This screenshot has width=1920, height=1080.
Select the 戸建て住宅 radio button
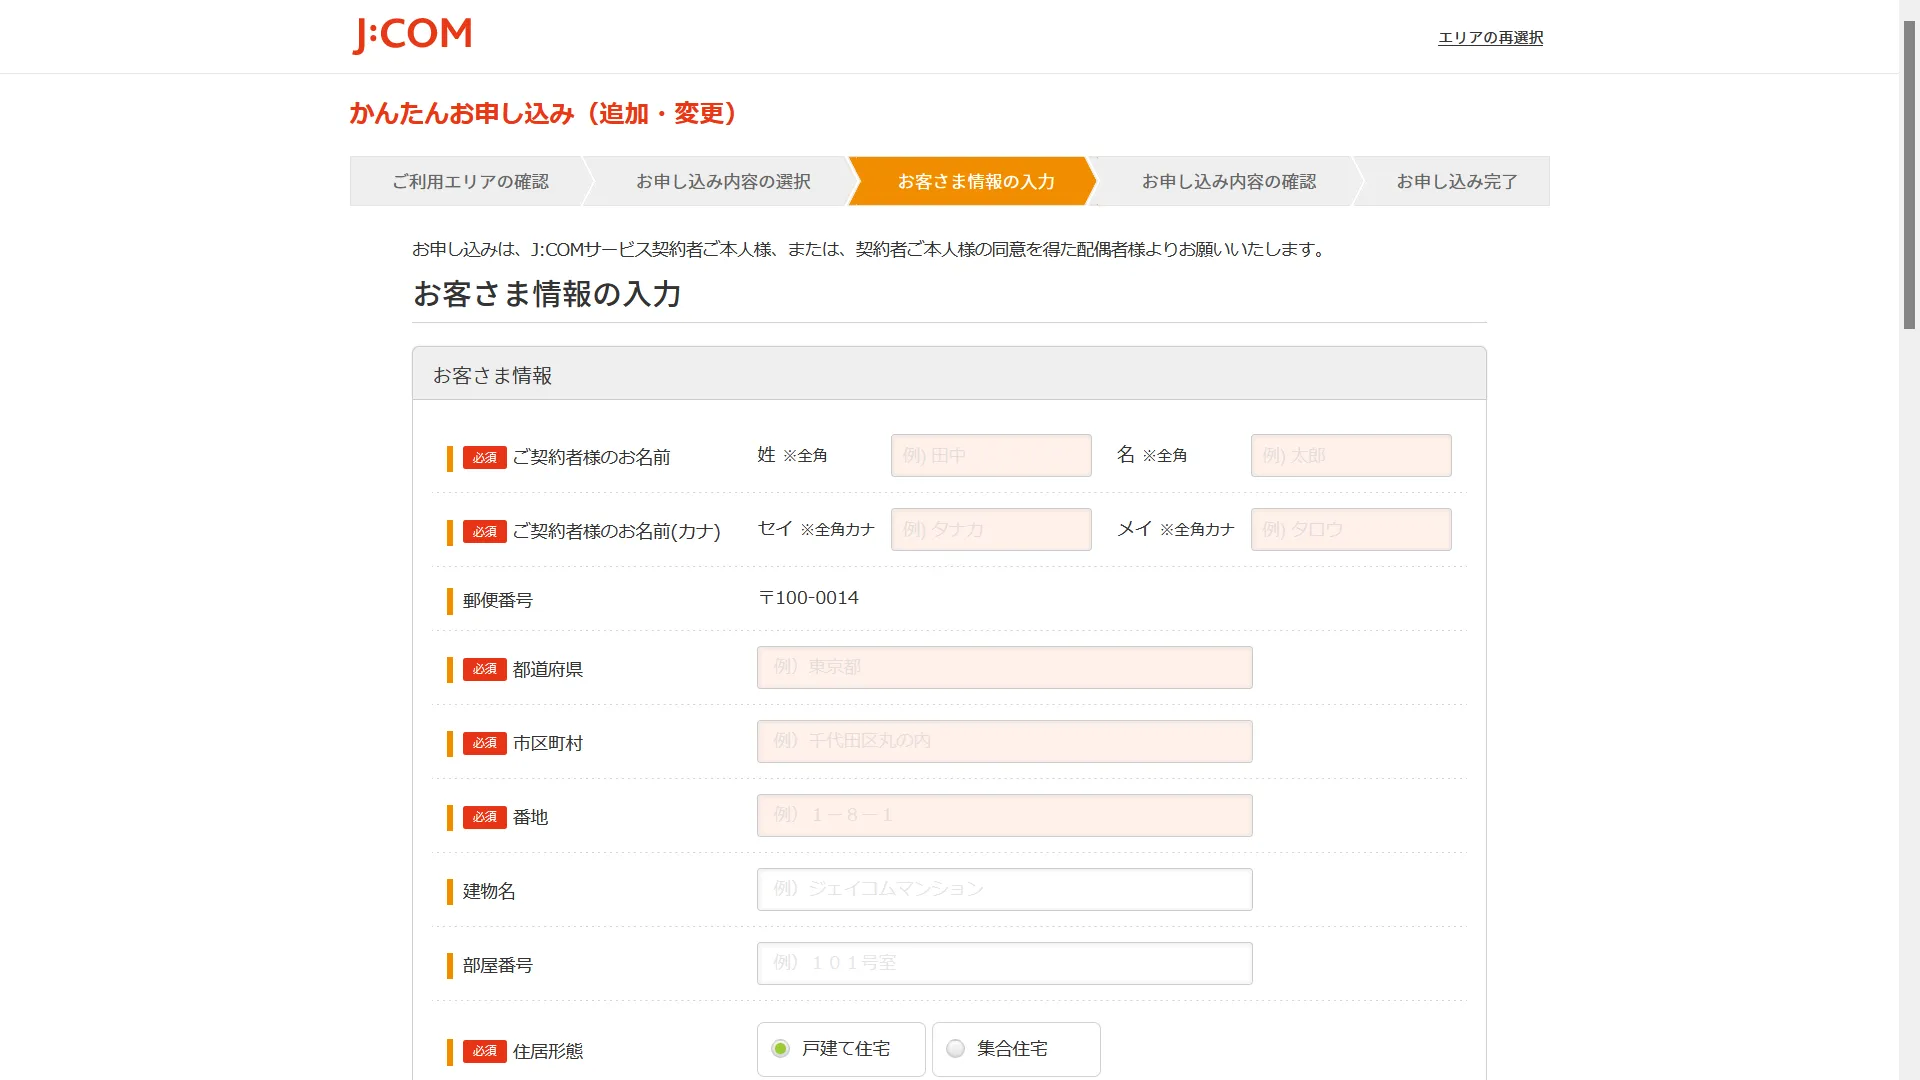click(x=780, y=1049)
